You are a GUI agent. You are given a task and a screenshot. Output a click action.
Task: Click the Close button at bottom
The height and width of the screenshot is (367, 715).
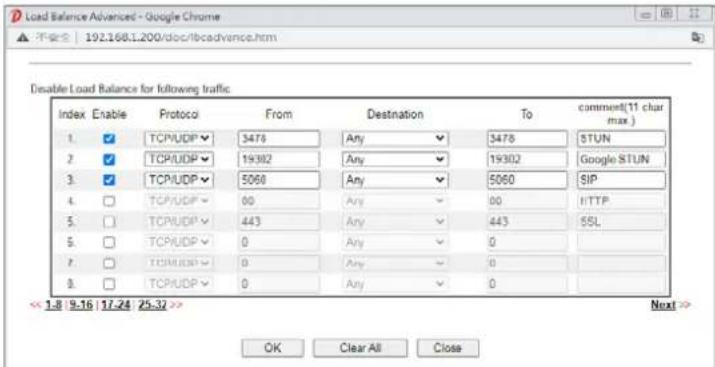pos(448,348)
